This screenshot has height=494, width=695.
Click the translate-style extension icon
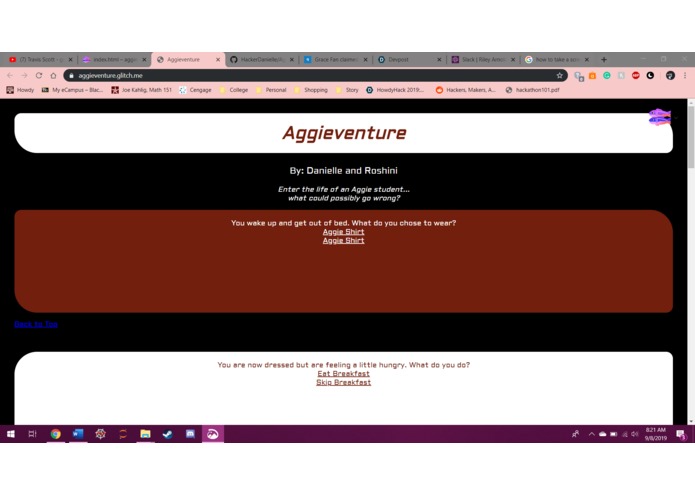click(x=579, y=76)
